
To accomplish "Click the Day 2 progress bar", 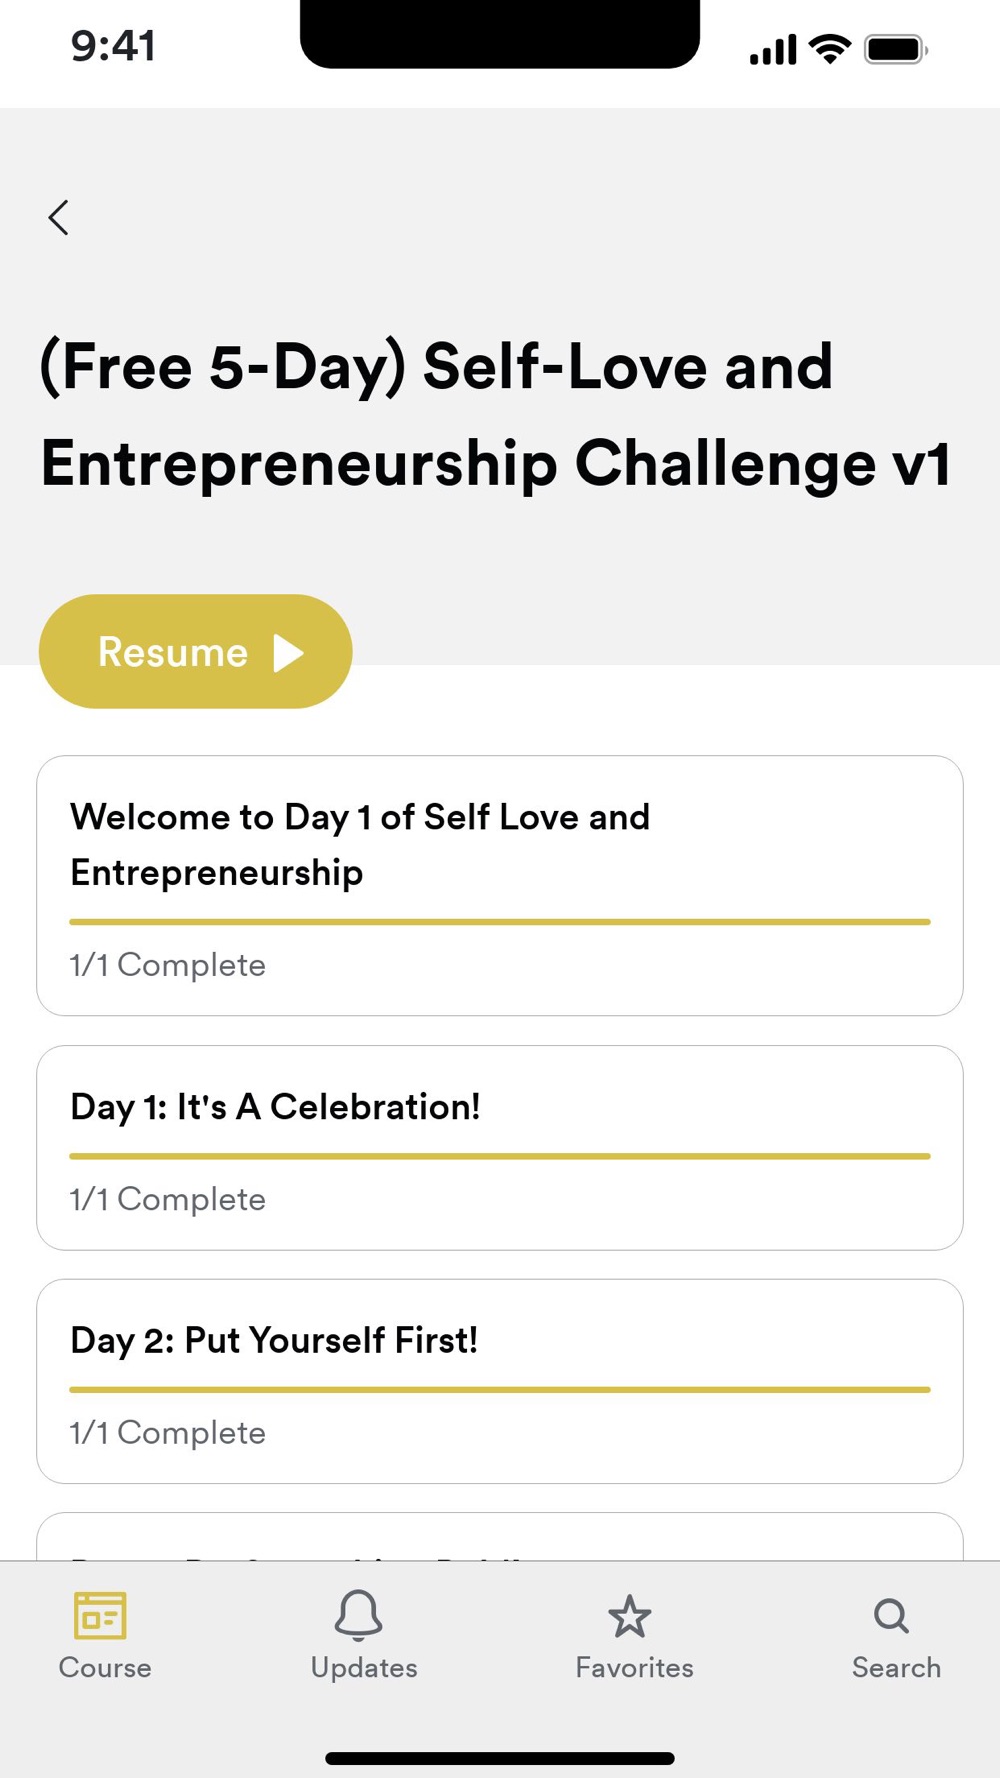I will point(500,1389).
